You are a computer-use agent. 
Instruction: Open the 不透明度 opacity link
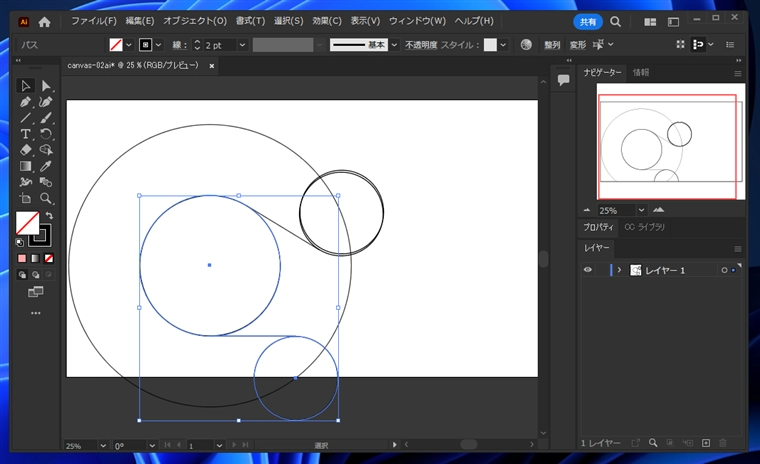421,45
